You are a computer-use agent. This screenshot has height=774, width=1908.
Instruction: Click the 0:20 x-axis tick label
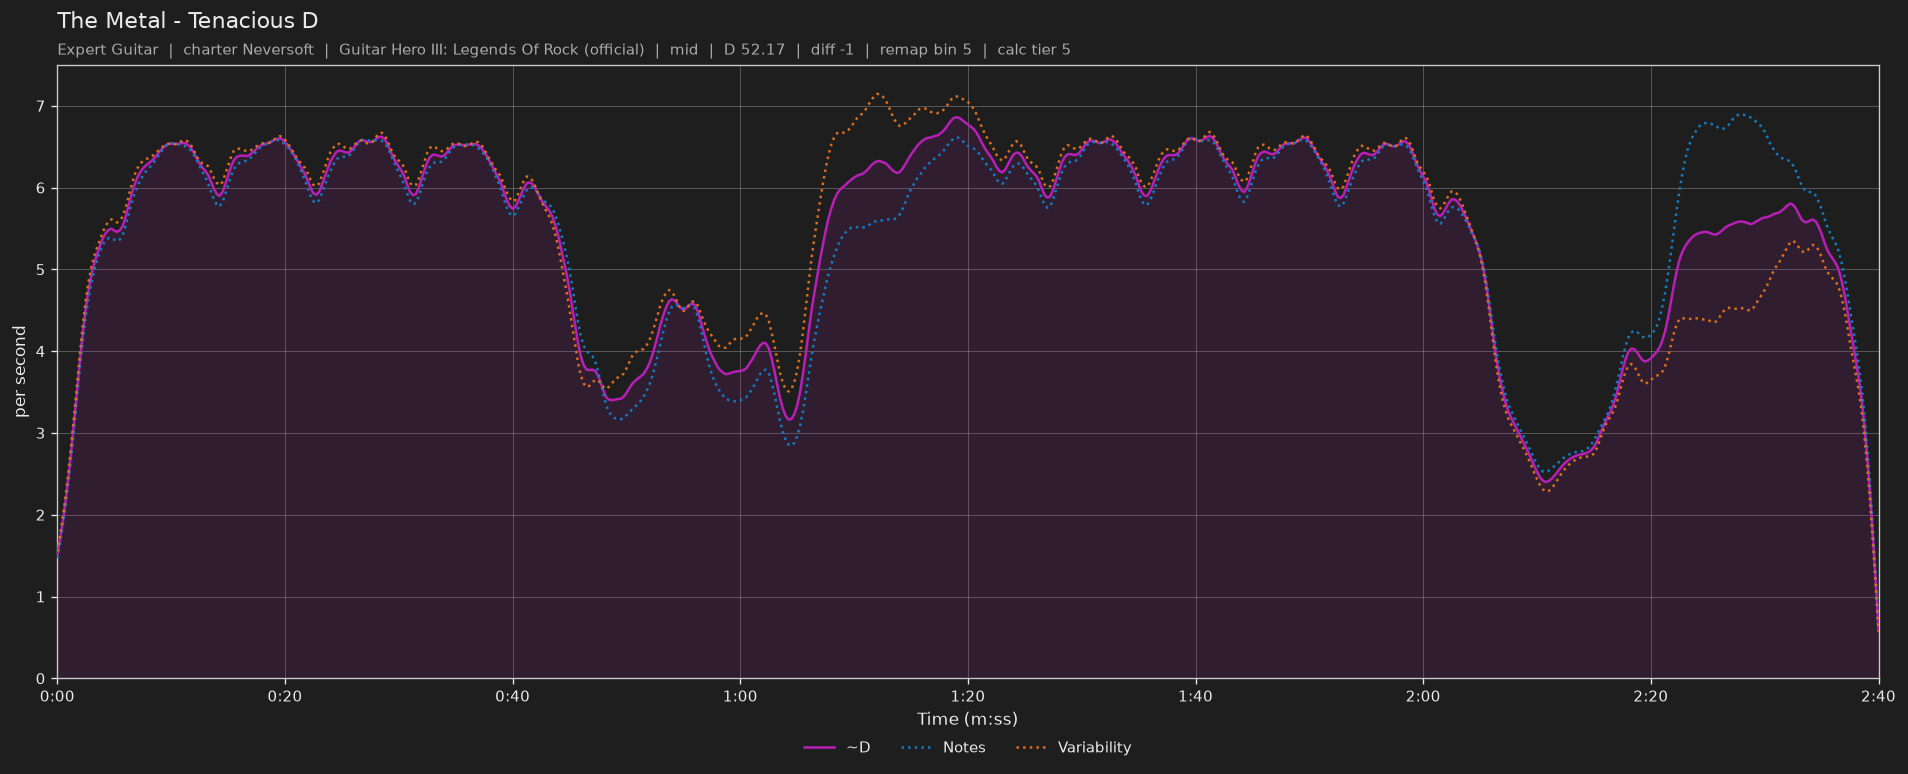(285, 696)
